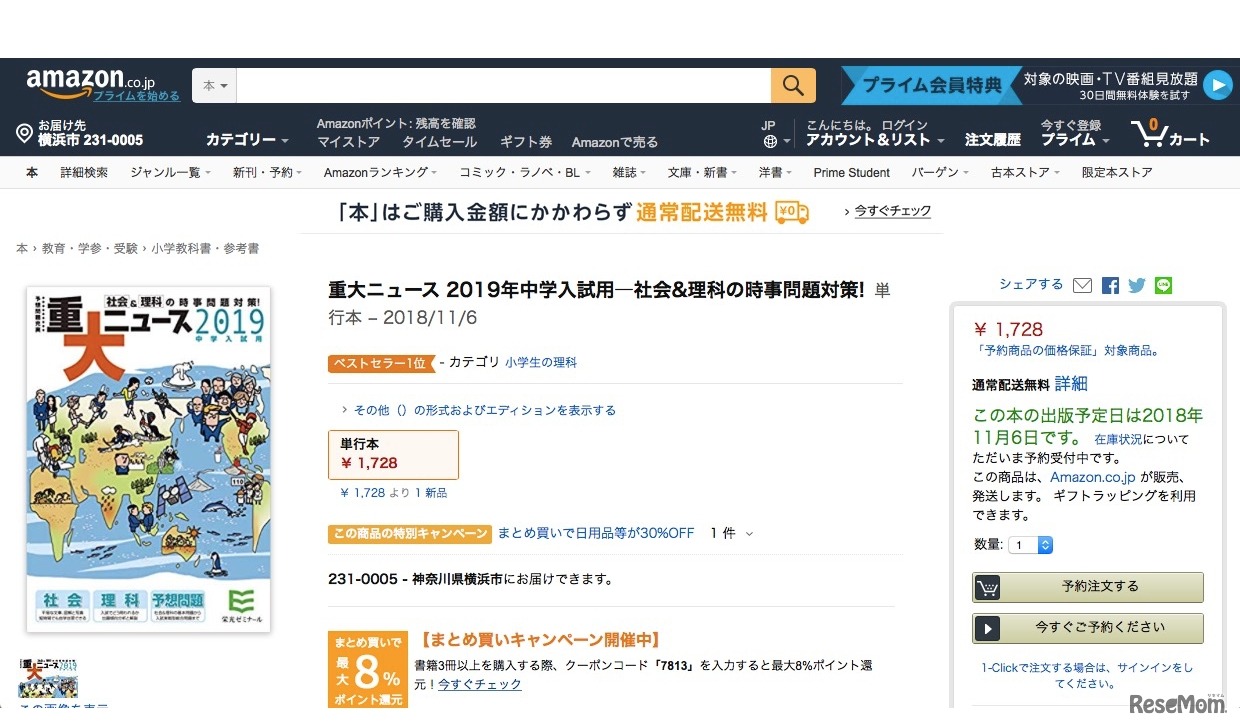
Task: Click 1 新品 offers link
Action: click(430, 493)
